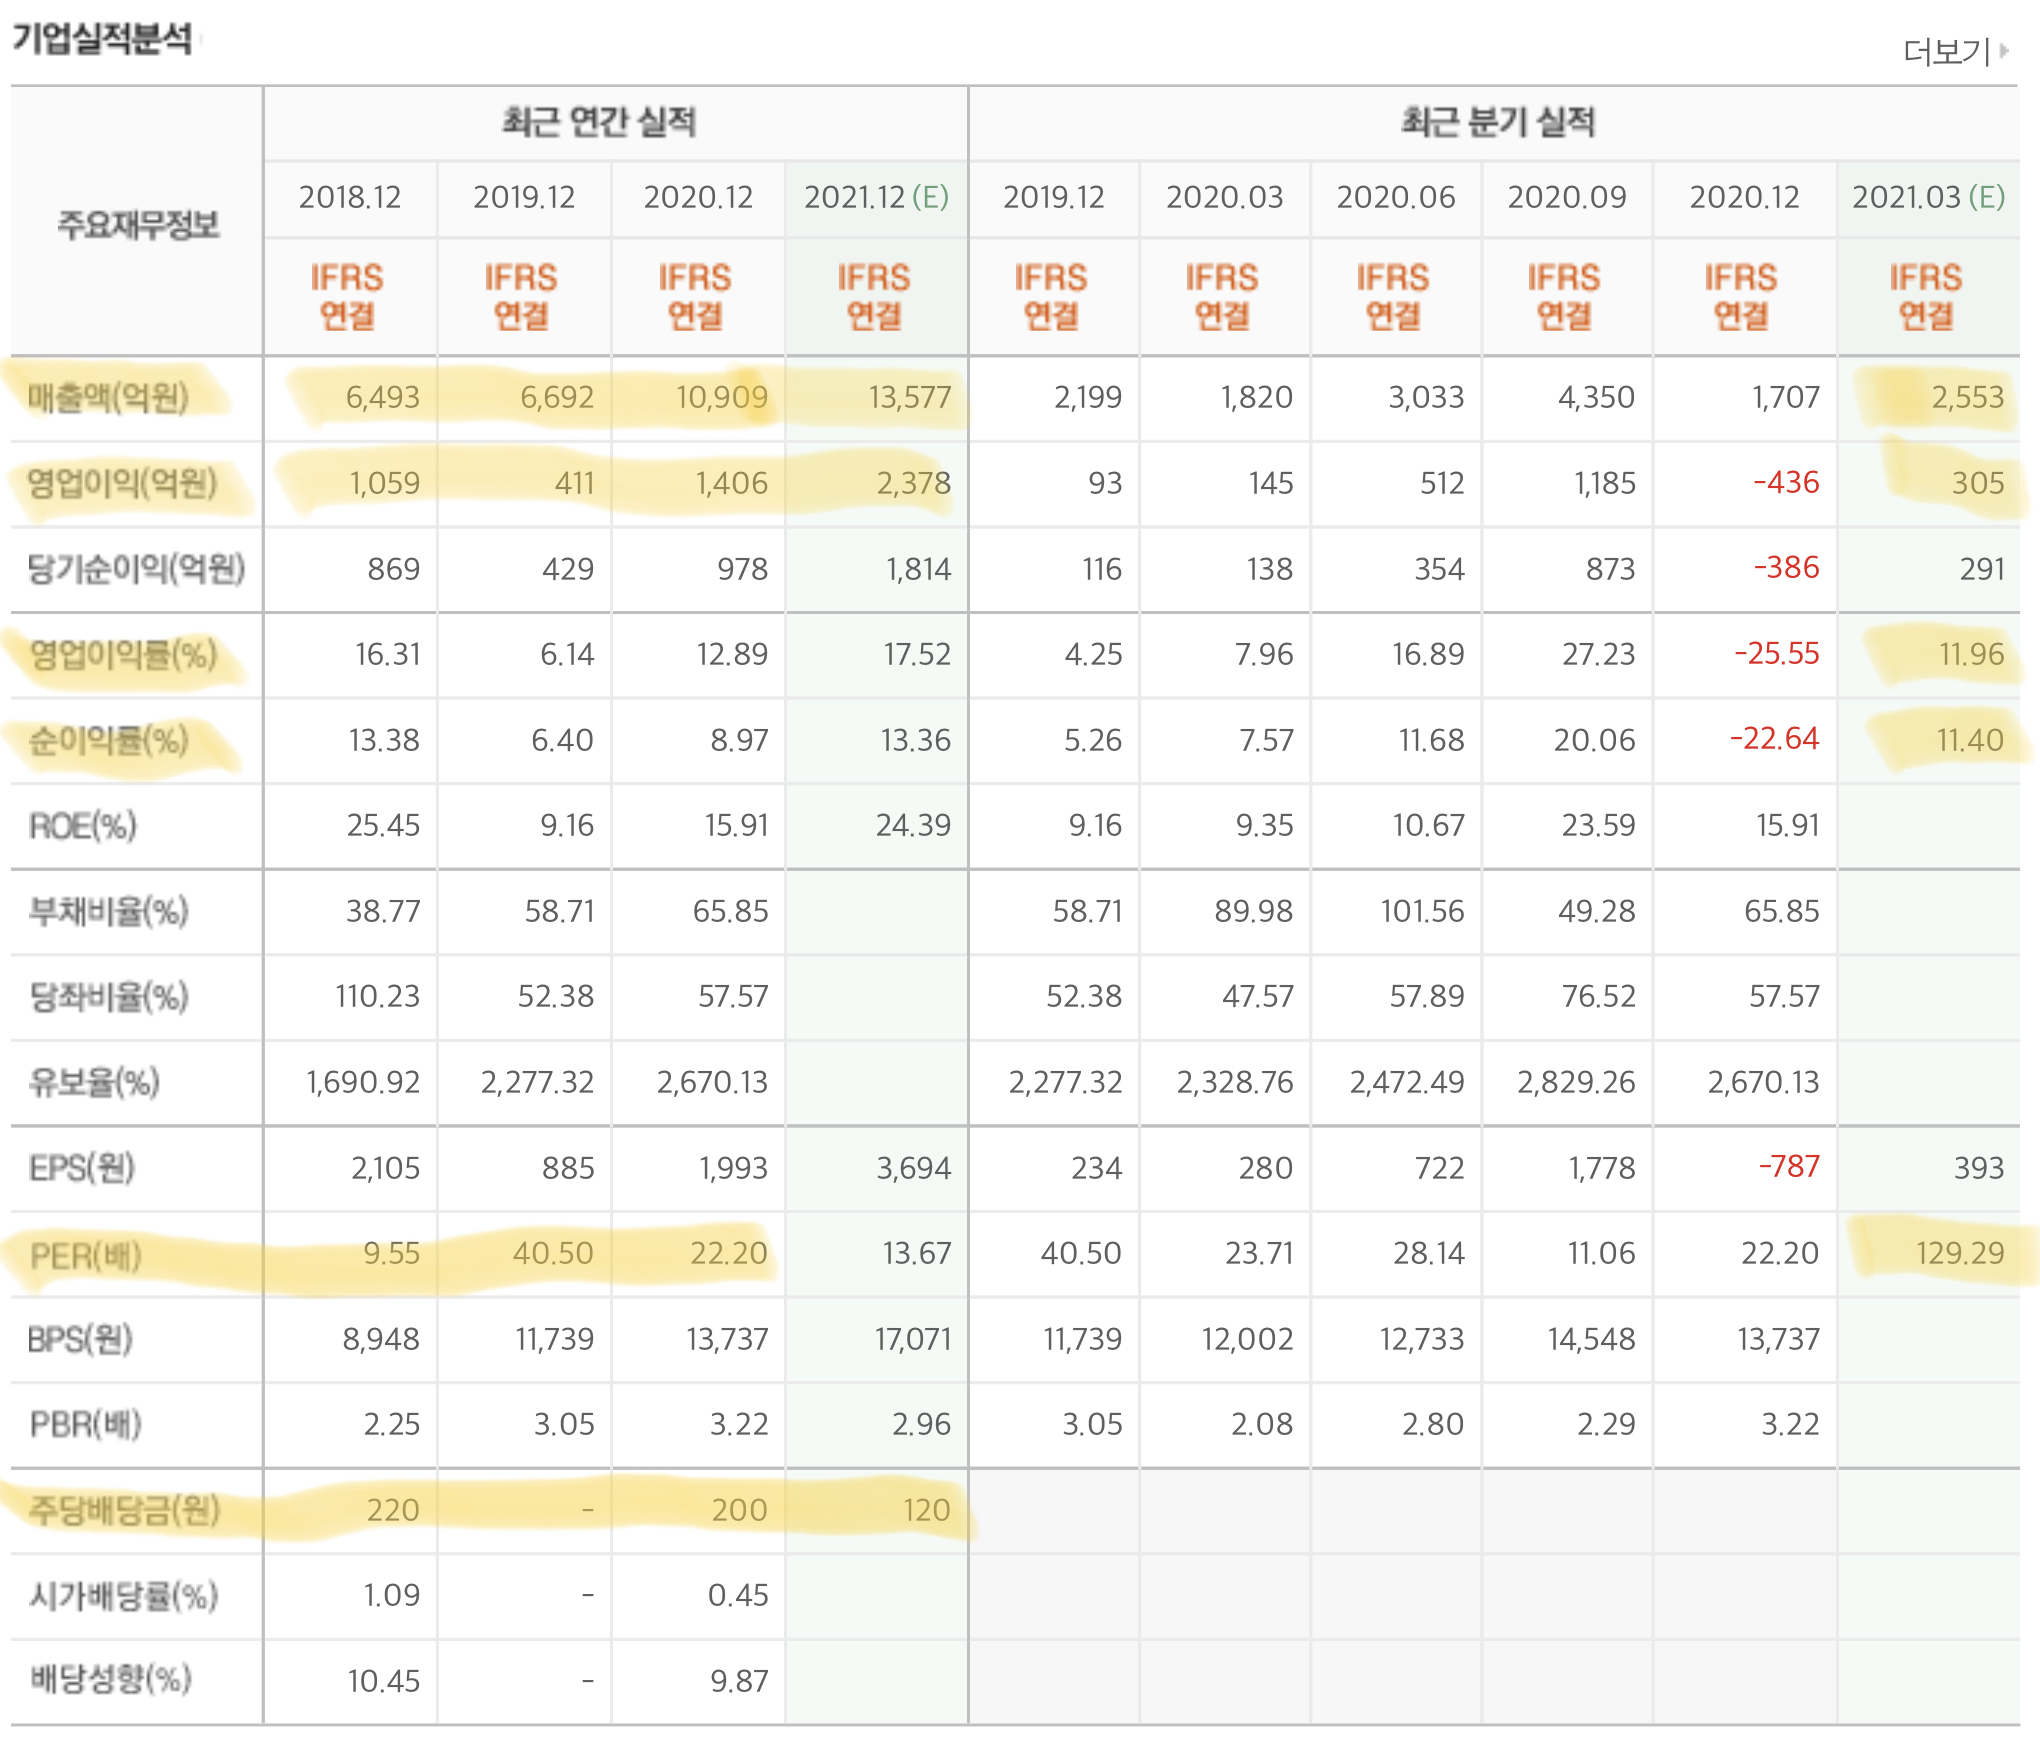Open the 더보기 link
The width and height of the screenshot is (2040, 1739).
tap(1946, 51)
